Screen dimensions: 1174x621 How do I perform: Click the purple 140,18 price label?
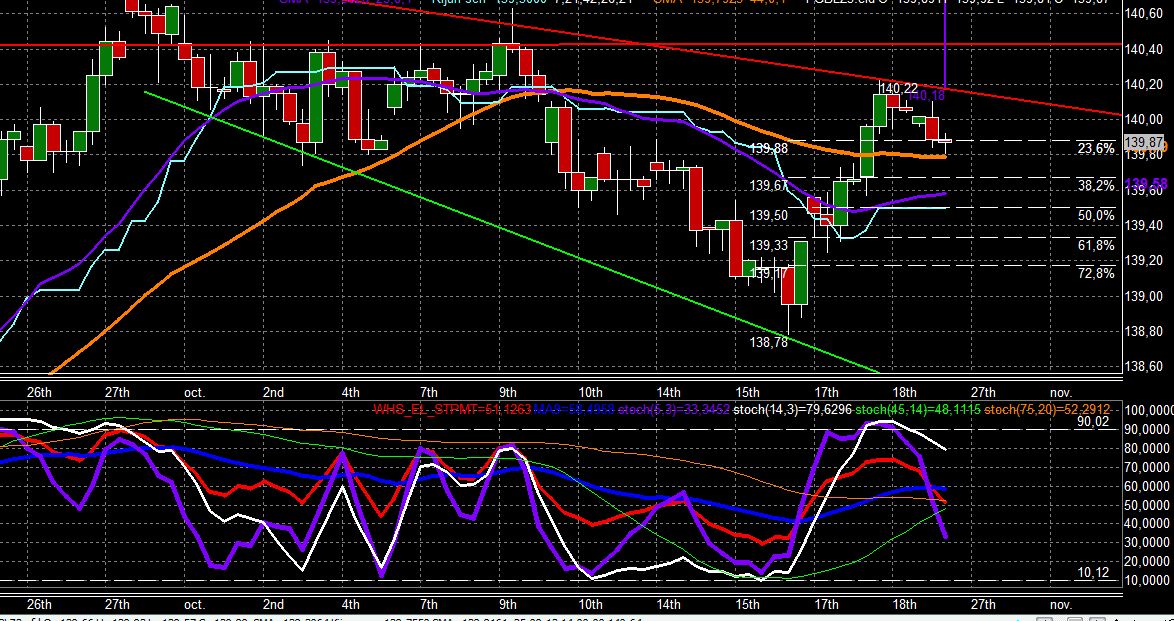925,95
